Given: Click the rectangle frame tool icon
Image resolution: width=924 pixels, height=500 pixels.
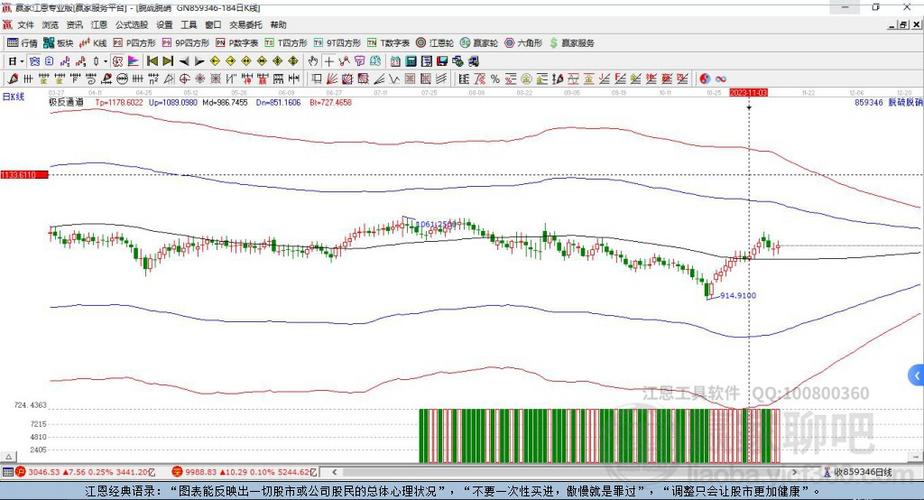Looking at the screenshot, I should (315, 78).
